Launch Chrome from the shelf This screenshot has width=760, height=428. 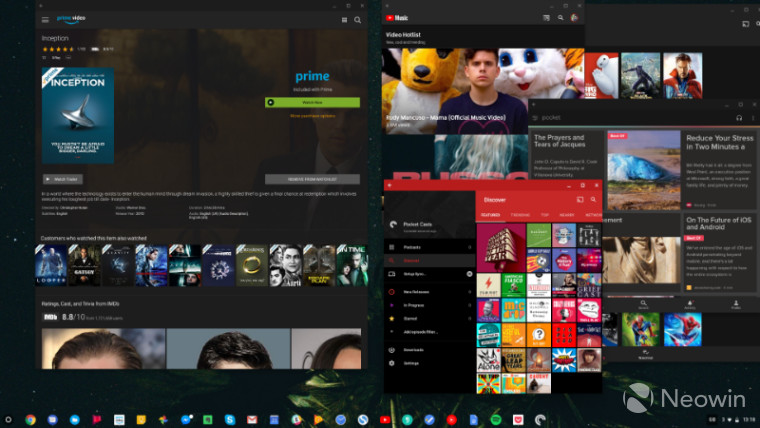pos(31,420)
